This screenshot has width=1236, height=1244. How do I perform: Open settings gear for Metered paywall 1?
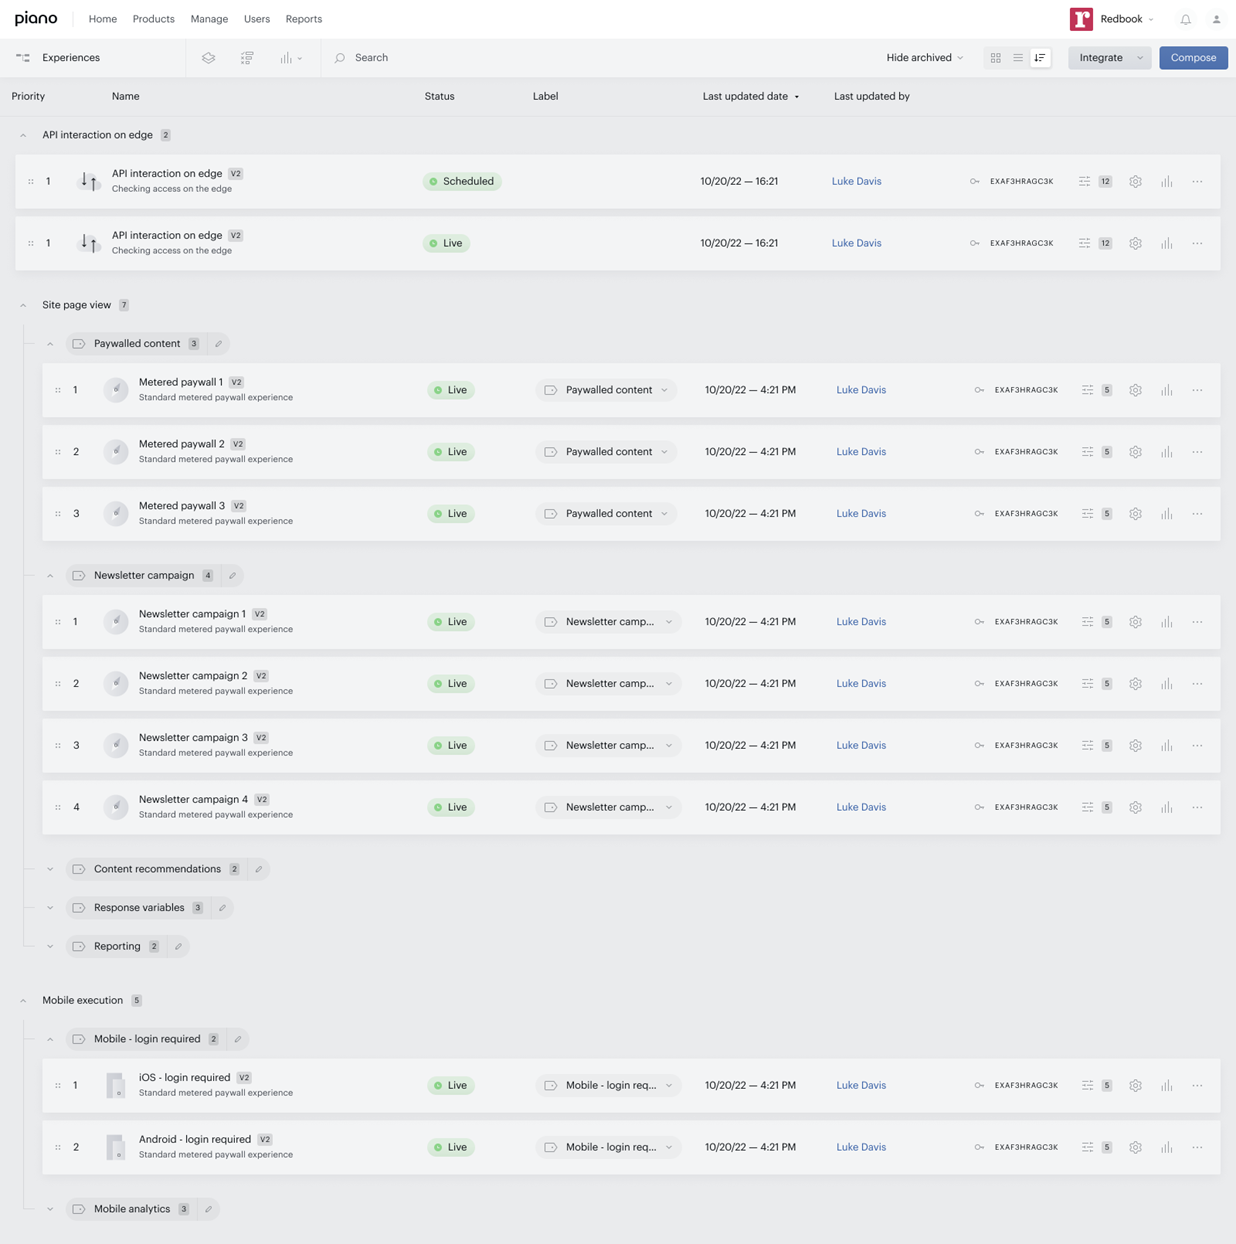pos(1135,390)
